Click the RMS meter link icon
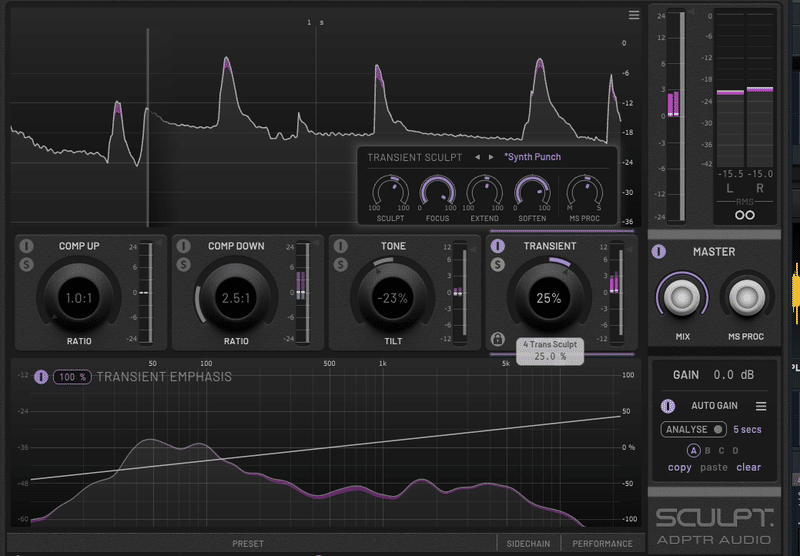The height and width of the screenshot is (556, 800). pos(745,215)
